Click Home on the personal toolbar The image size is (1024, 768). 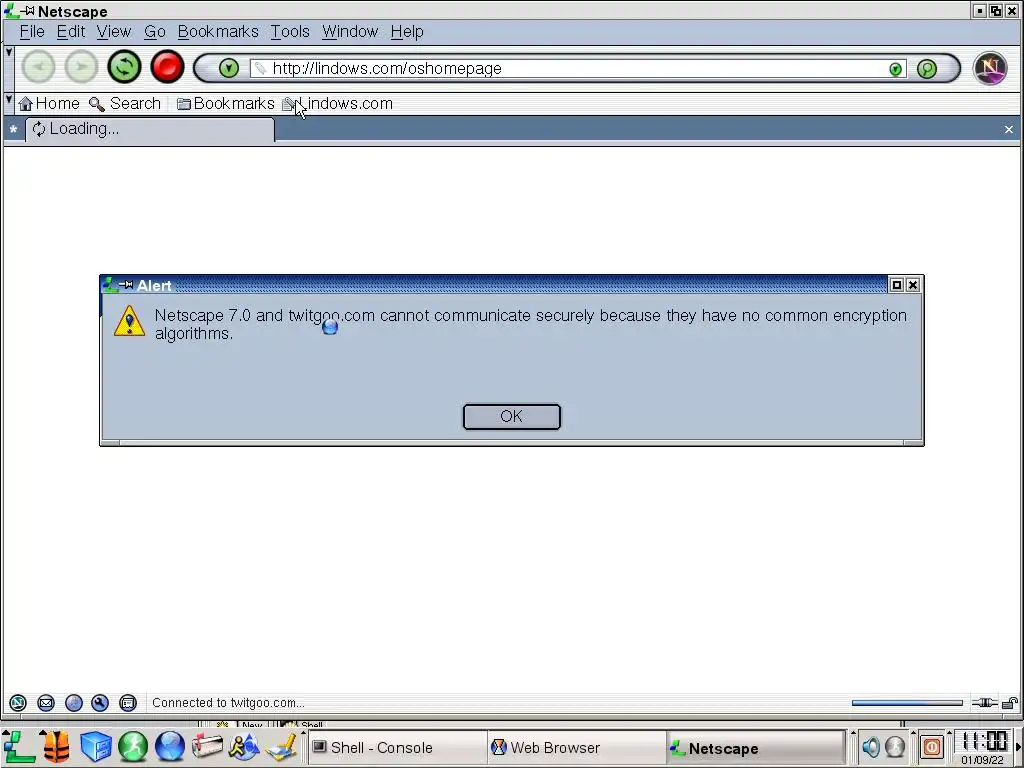coord(49,104)
